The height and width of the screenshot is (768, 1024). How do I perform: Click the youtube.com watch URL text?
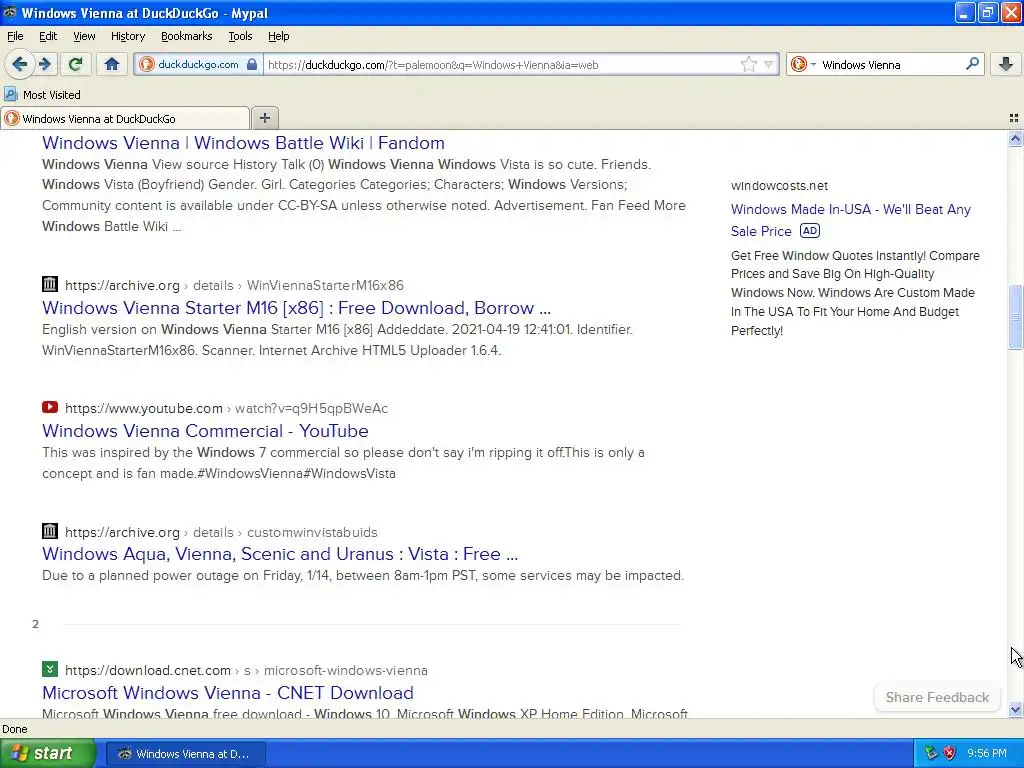[226, 408]
